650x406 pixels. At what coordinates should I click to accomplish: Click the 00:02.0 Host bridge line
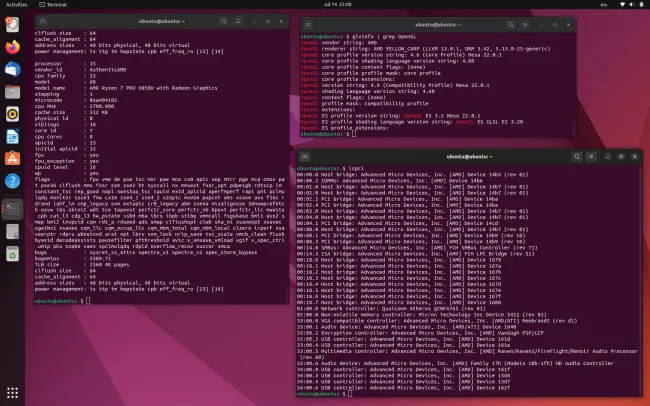tap(412, 193)
